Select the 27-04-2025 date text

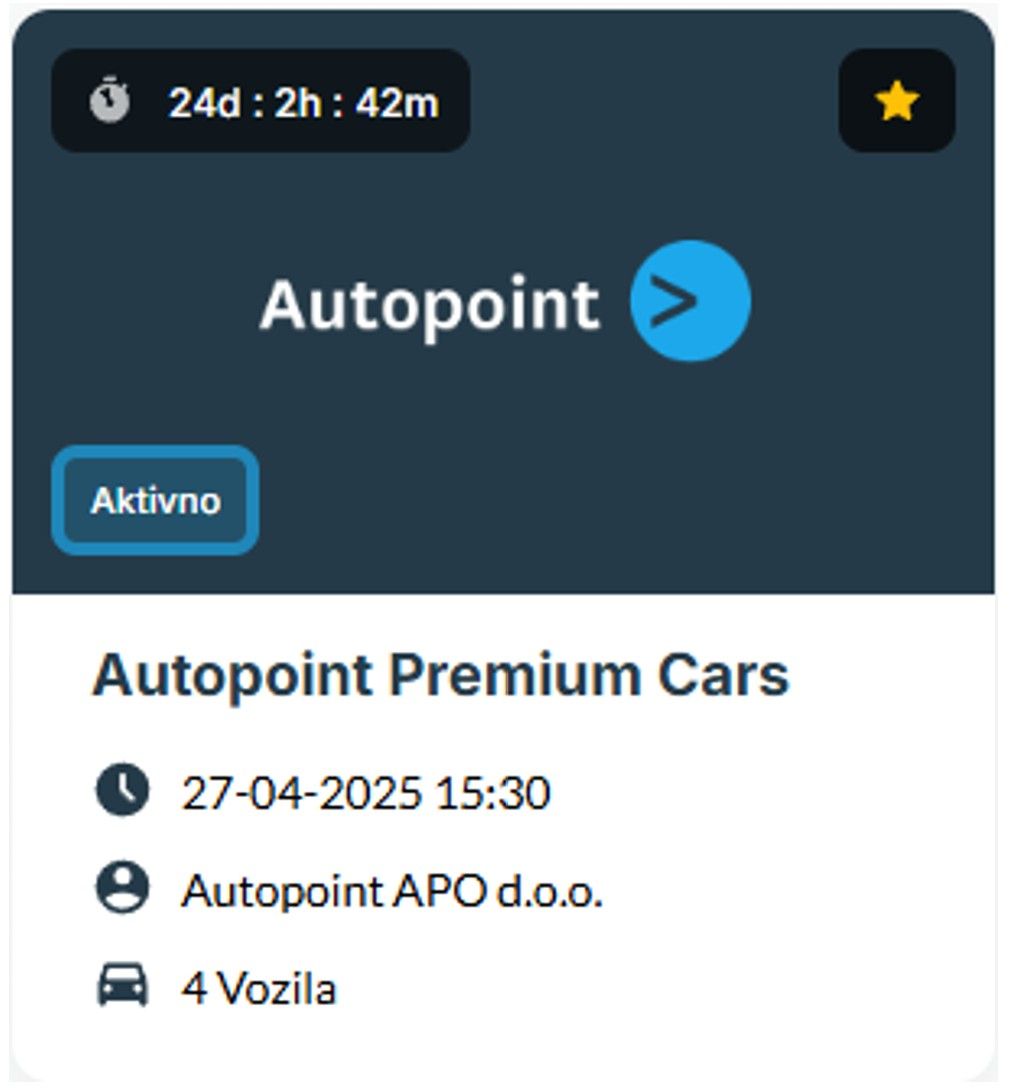click(302, 792)
